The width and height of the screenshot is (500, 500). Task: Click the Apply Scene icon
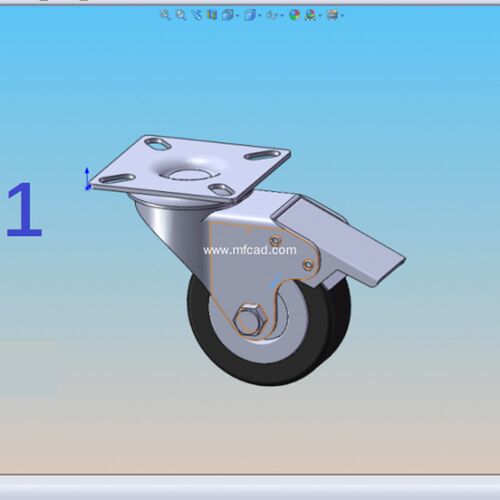311,15
